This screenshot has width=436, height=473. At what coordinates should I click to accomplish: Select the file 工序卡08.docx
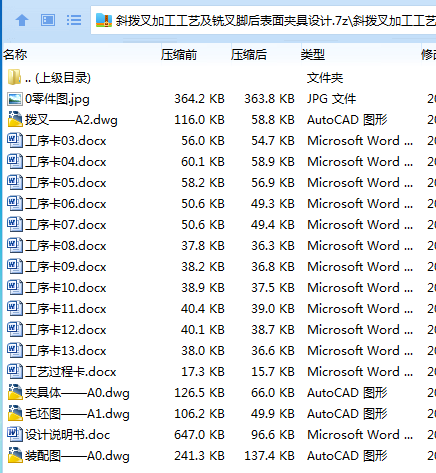coord(66,246)
